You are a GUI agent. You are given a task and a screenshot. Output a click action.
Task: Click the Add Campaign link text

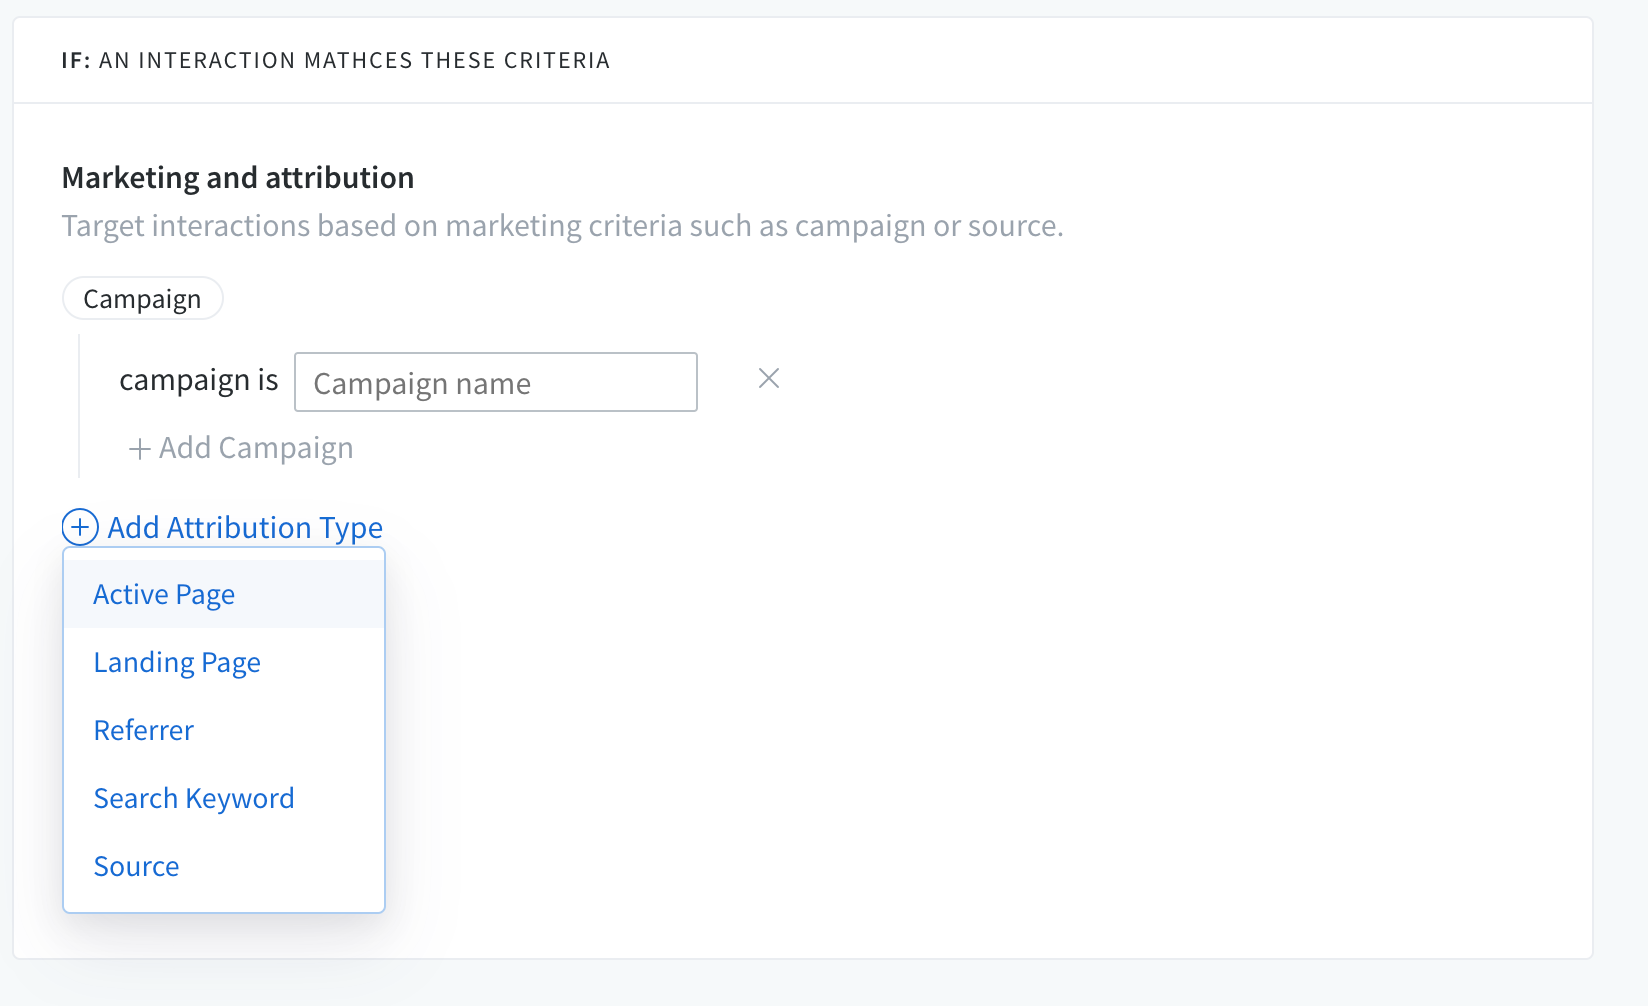coord(256,448)
